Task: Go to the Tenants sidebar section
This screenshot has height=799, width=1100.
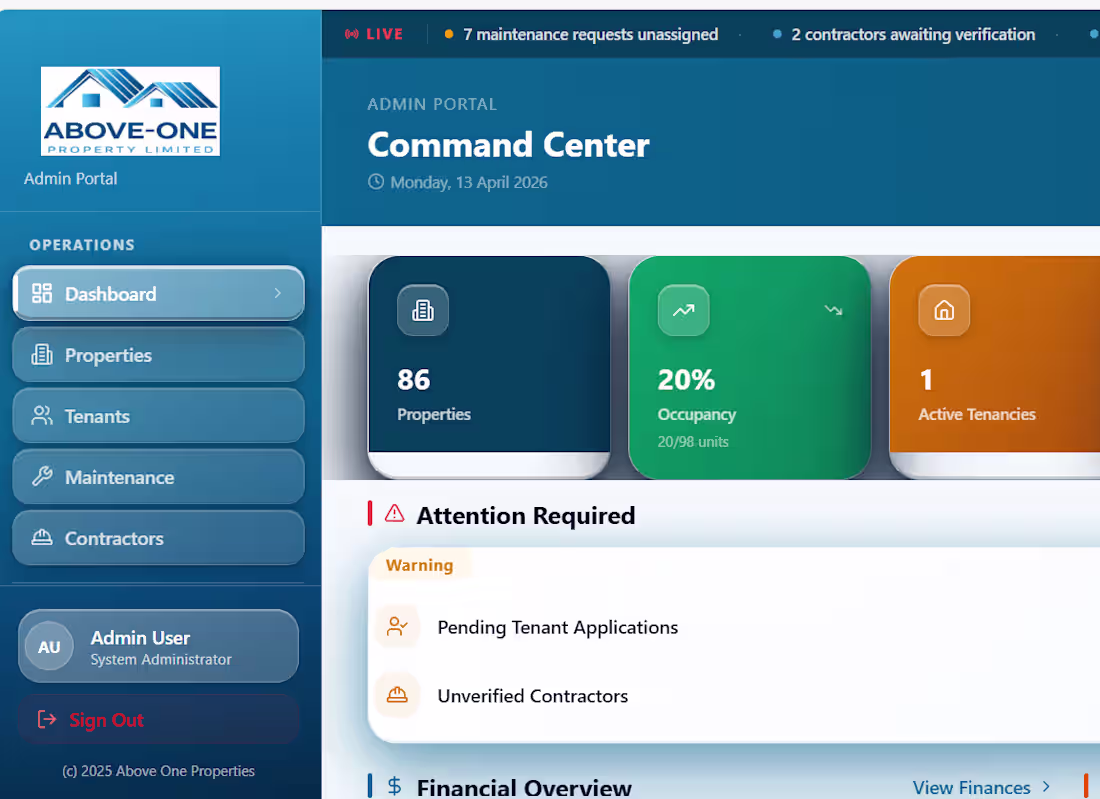Action: [159, 416]
